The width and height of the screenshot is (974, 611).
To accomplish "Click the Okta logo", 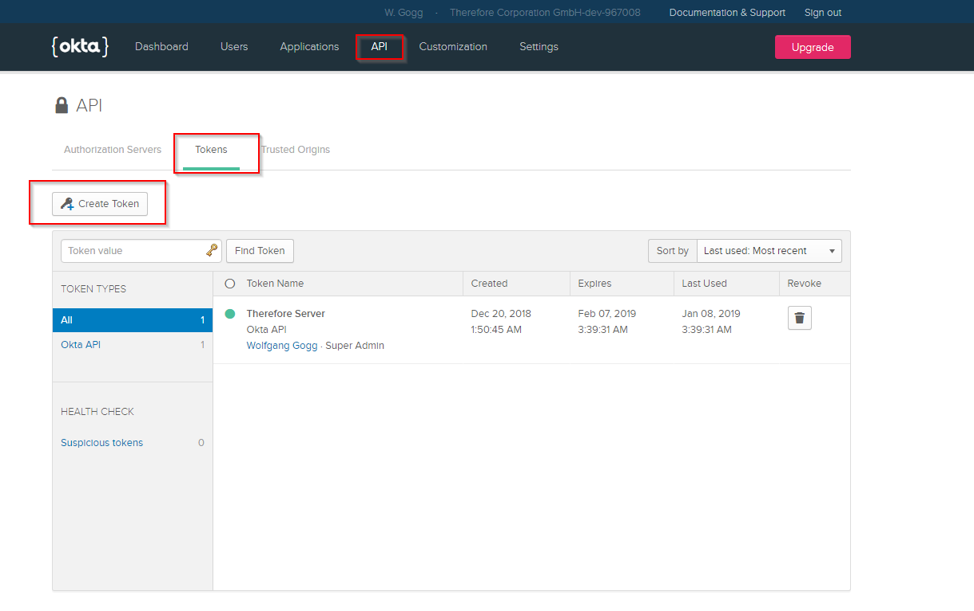I will (x=79, y=46).
